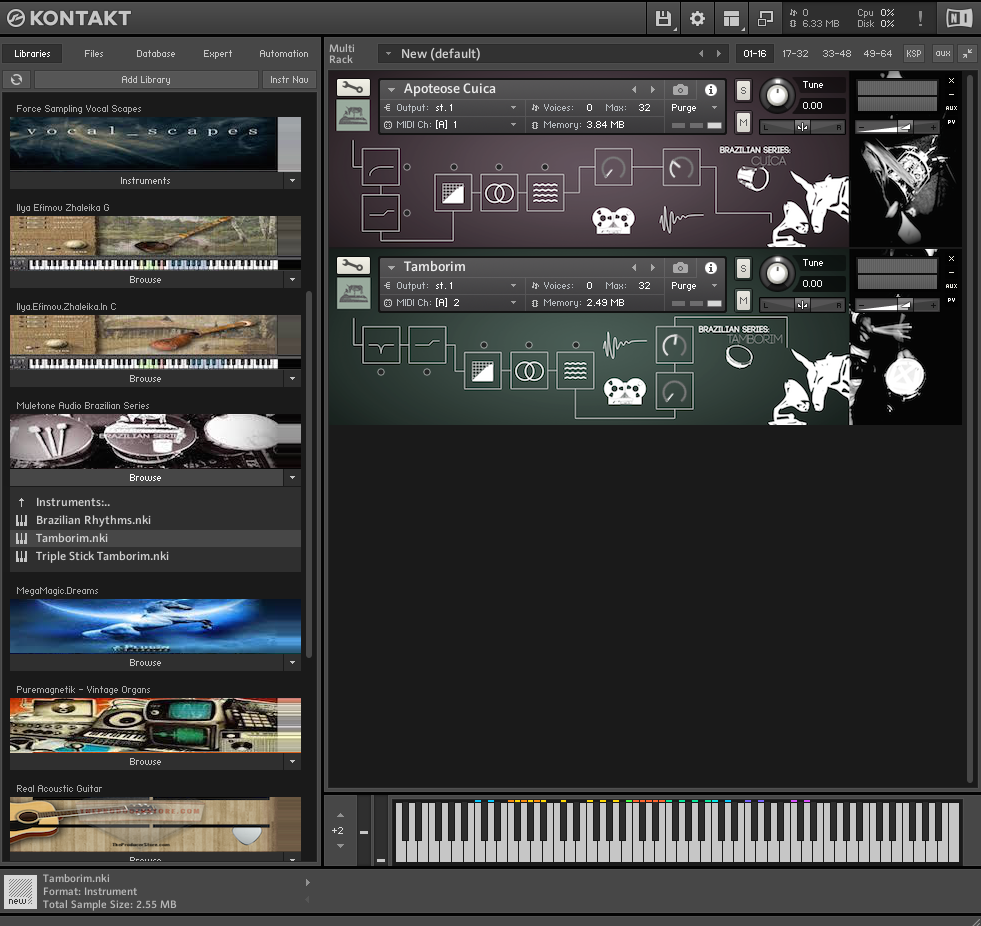Switch to Libraries tab
Viewport: 981px width, 926px height.
[x=33, y=54]
